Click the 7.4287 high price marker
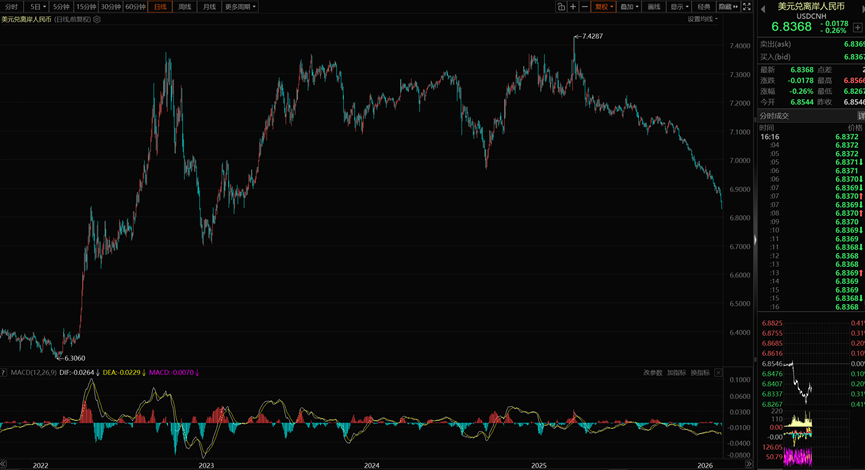This screenshot has height=470, width=865. point(593,36)
